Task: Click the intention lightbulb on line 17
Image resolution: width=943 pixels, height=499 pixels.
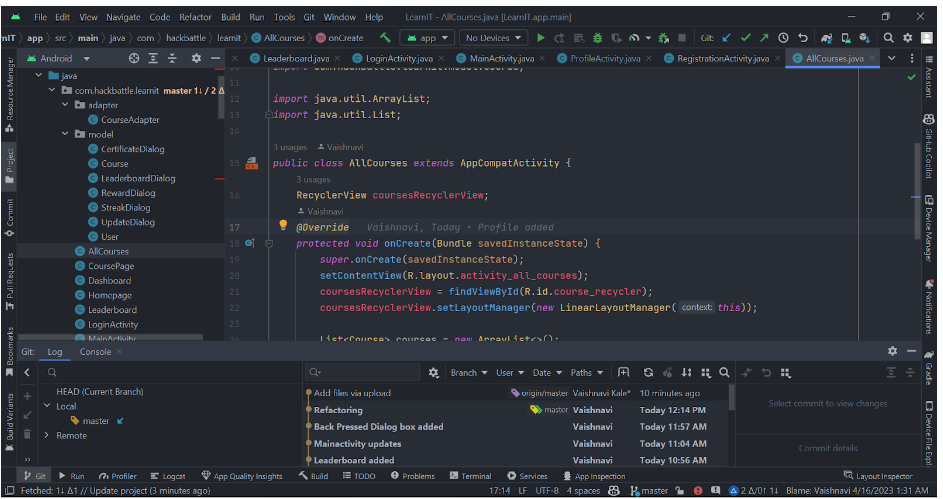Action: pos(283,225)
